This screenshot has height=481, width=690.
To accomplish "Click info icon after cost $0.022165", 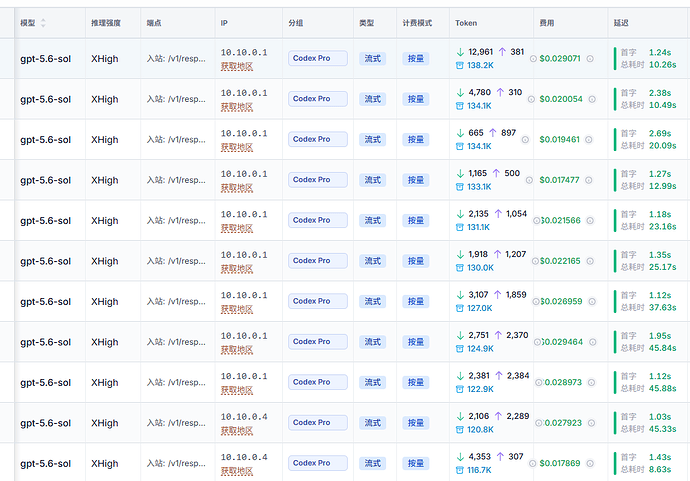I will (x=590, y=261).
